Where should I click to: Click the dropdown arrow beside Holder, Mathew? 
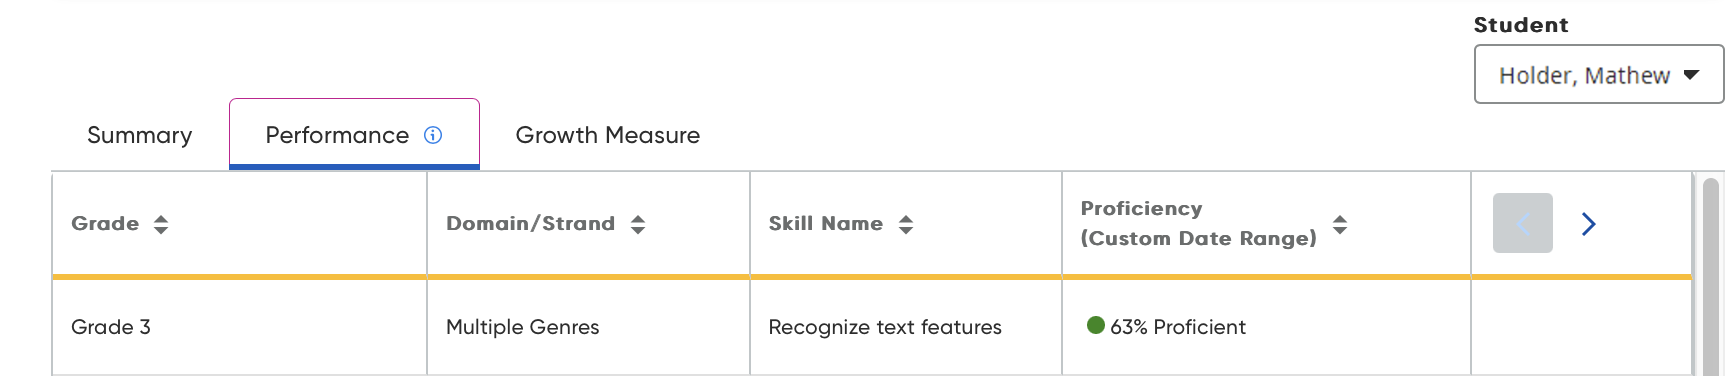point(1691,75)
